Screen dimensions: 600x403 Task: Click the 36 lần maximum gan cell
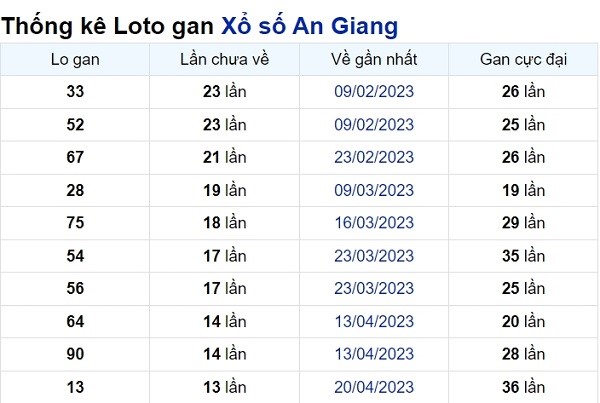(523, 387)
